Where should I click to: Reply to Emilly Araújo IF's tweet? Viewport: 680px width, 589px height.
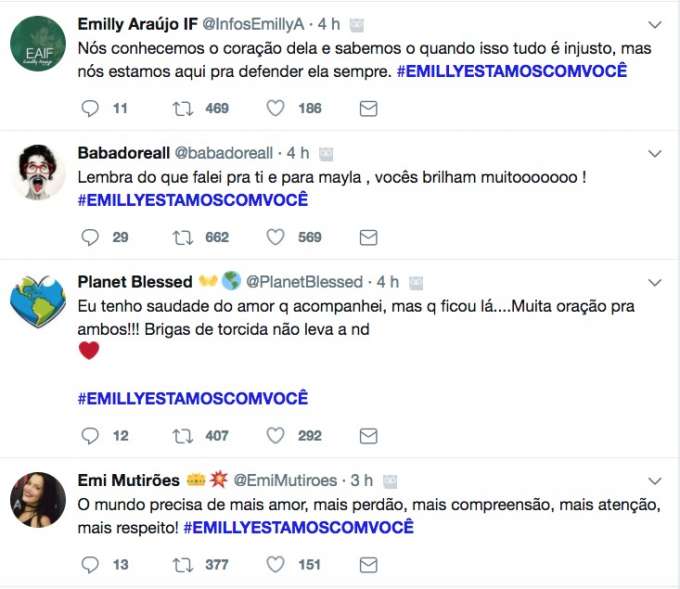point(89,108)
